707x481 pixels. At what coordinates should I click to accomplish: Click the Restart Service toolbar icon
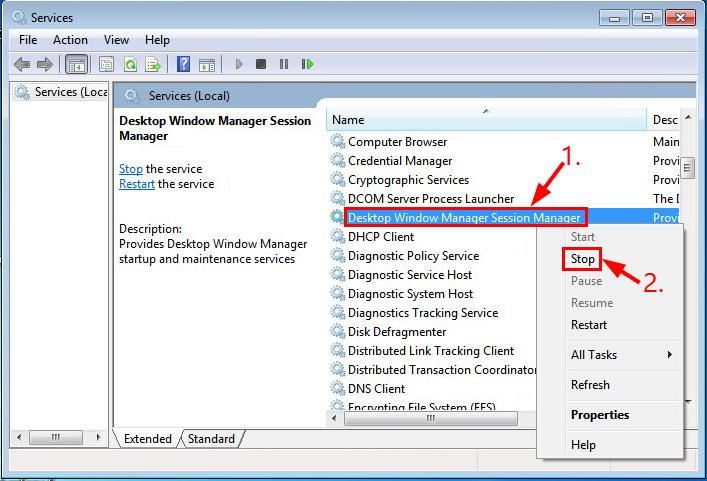[x=307, y=64]
